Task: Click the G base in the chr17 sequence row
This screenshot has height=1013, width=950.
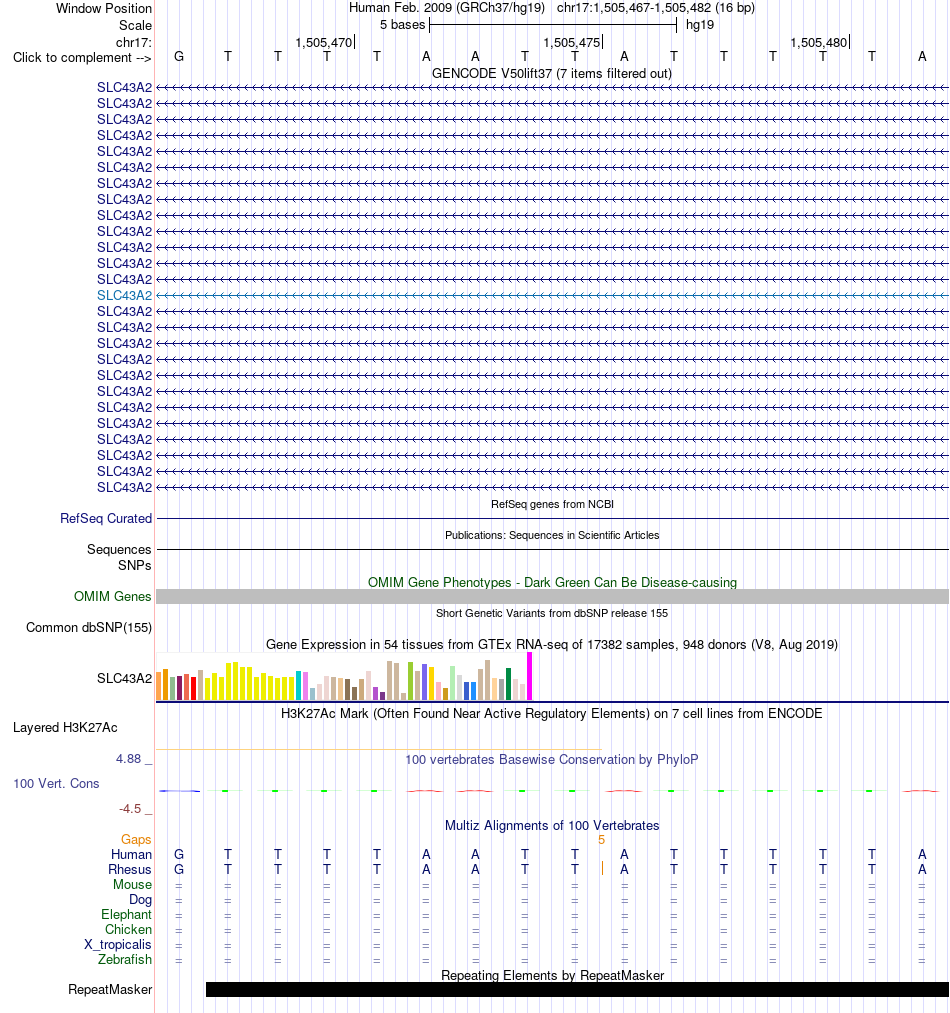Action: [179, 57]
